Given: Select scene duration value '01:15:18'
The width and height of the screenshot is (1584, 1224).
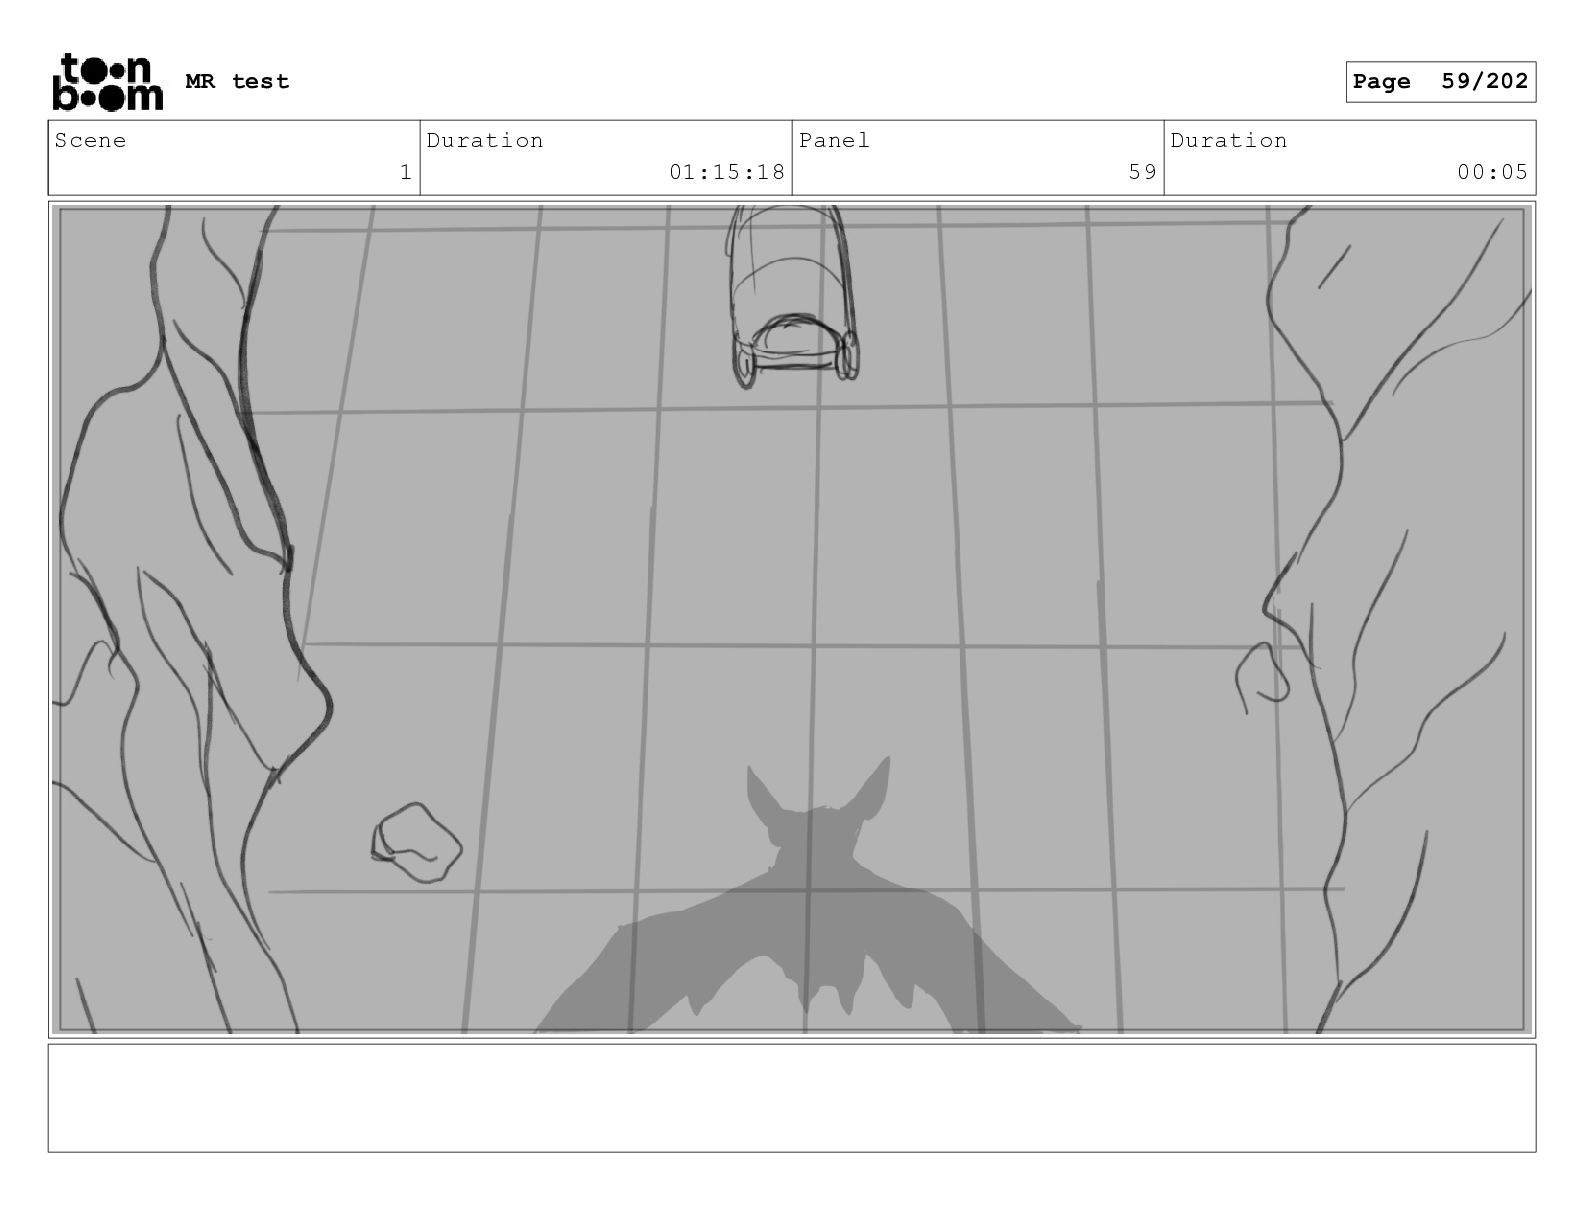Looking at the screenshot, I should coord(727,172).
